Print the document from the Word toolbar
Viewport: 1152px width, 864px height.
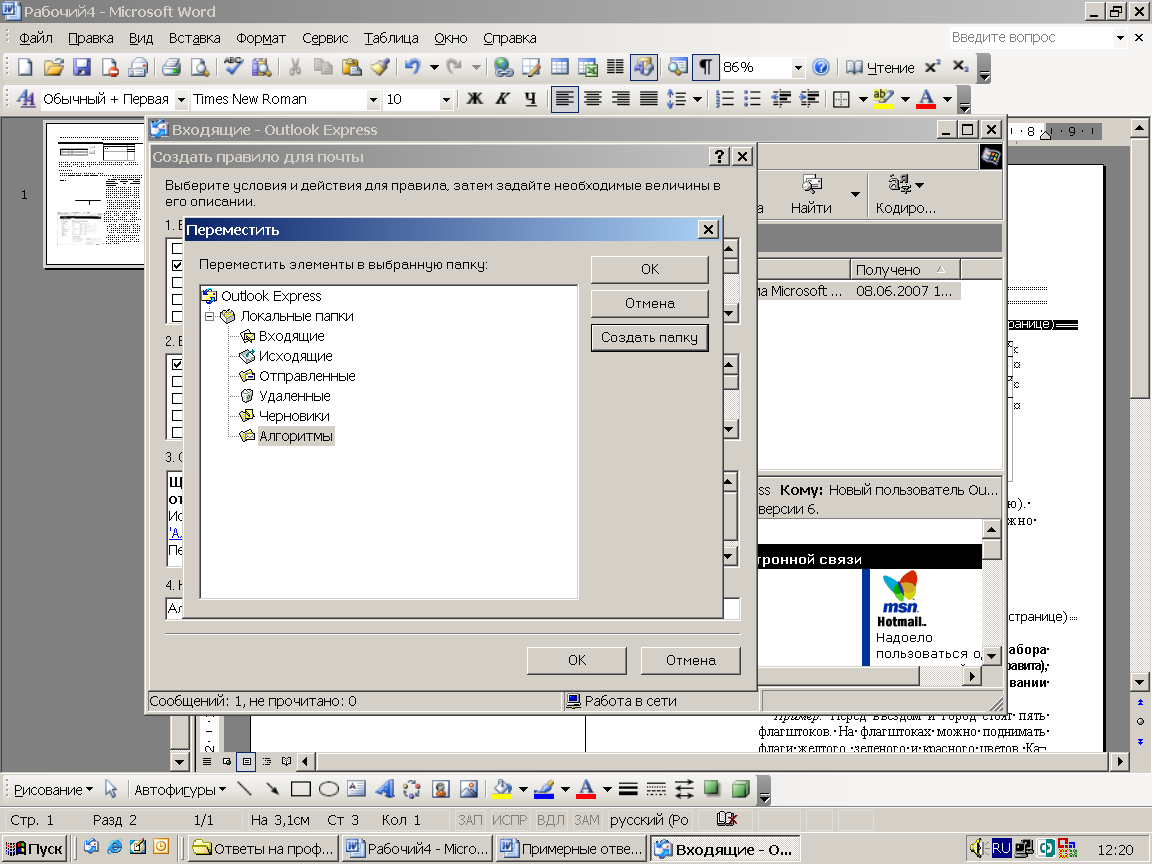pos(171,68)
